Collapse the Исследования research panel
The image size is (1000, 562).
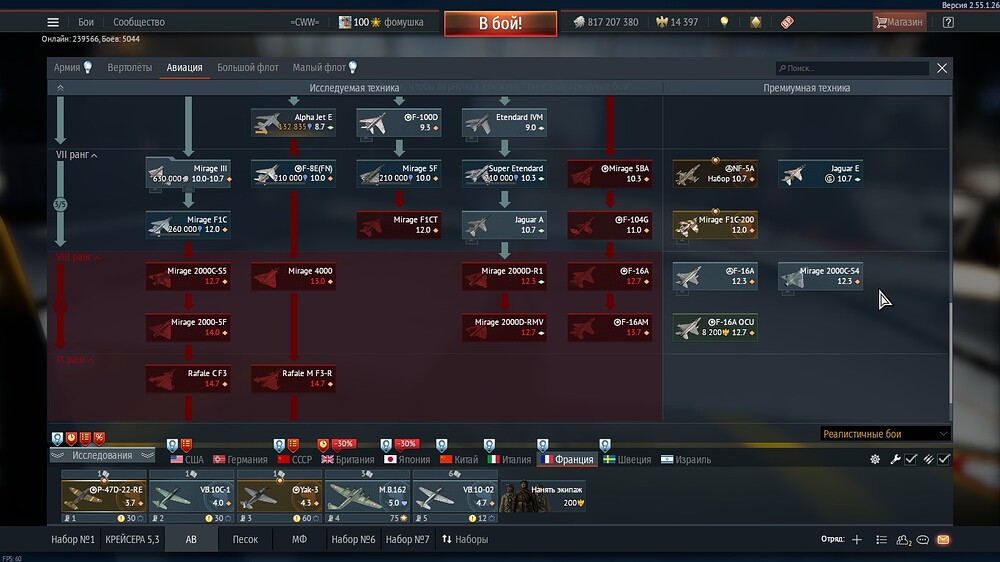pos(102,456)
